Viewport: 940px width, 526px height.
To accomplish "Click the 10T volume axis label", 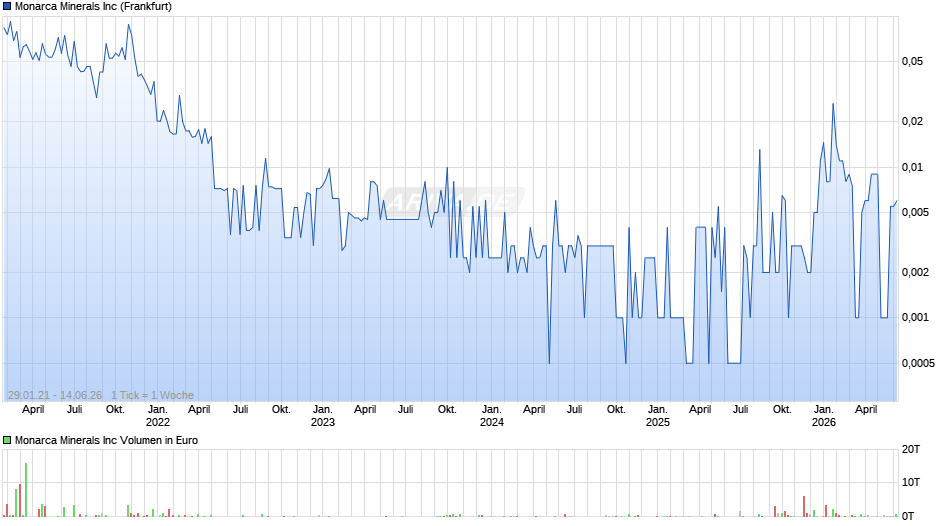I will tap(911, 482).
